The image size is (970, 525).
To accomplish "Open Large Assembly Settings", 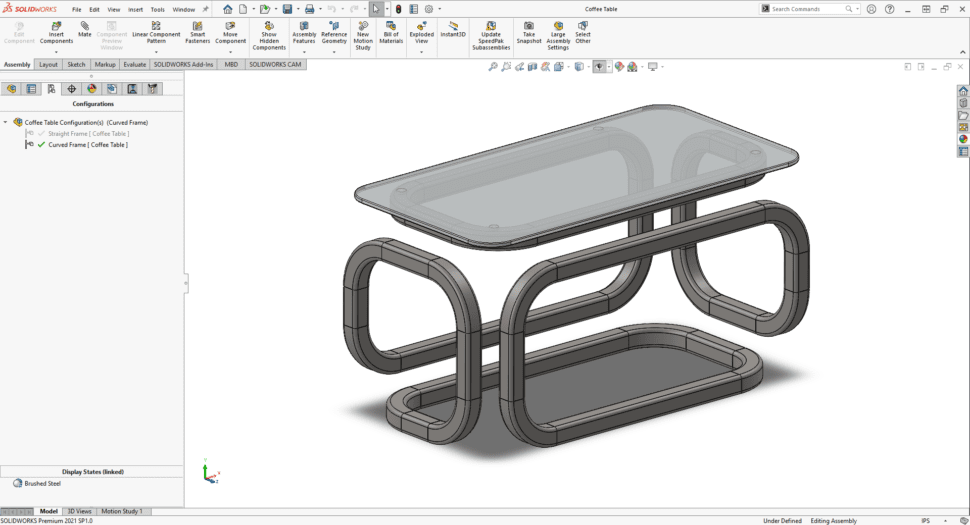I will tap(558, 35).
